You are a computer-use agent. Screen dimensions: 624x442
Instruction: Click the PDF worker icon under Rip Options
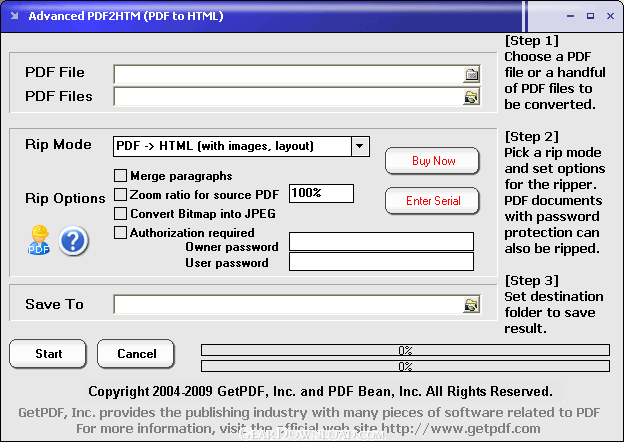pos(39,240)
